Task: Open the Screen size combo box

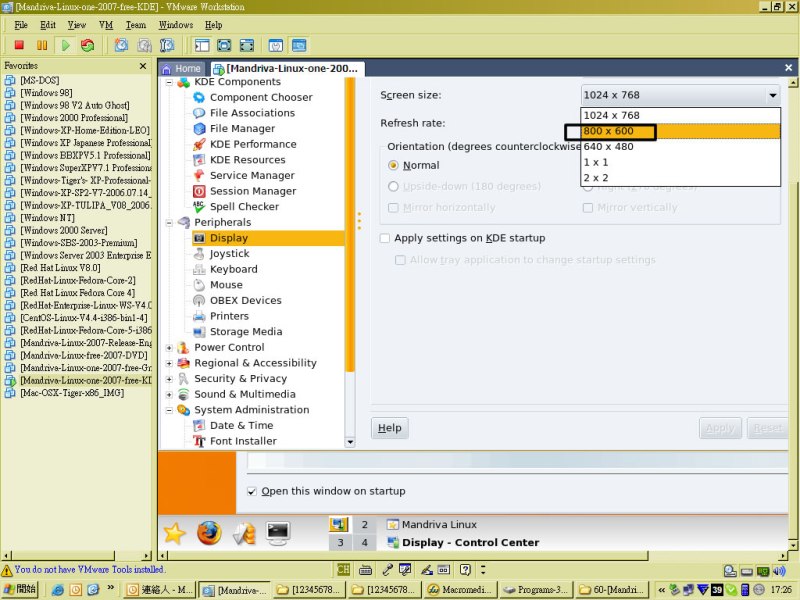Action: [681, 95]
